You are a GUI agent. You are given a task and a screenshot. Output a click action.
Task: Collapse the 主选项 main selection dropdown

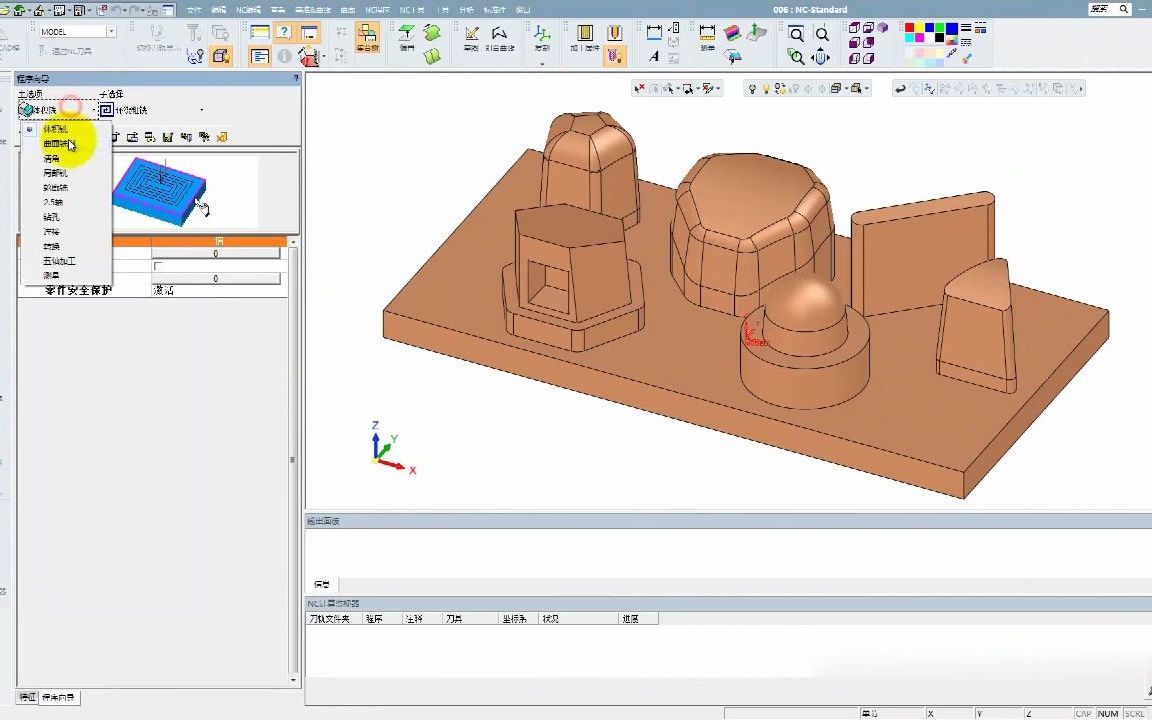pyautogui.click(x=95, y=110)
